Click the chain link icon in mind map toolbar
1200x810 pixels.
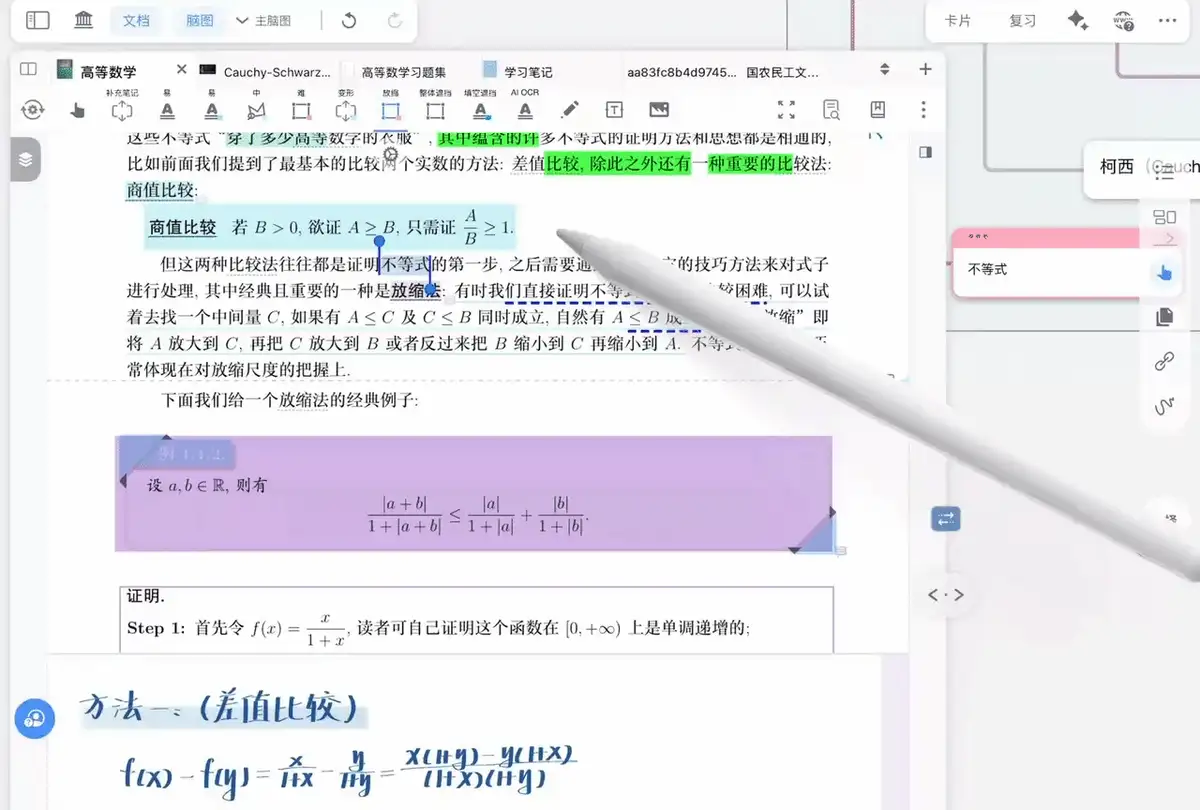point(1164,362)
